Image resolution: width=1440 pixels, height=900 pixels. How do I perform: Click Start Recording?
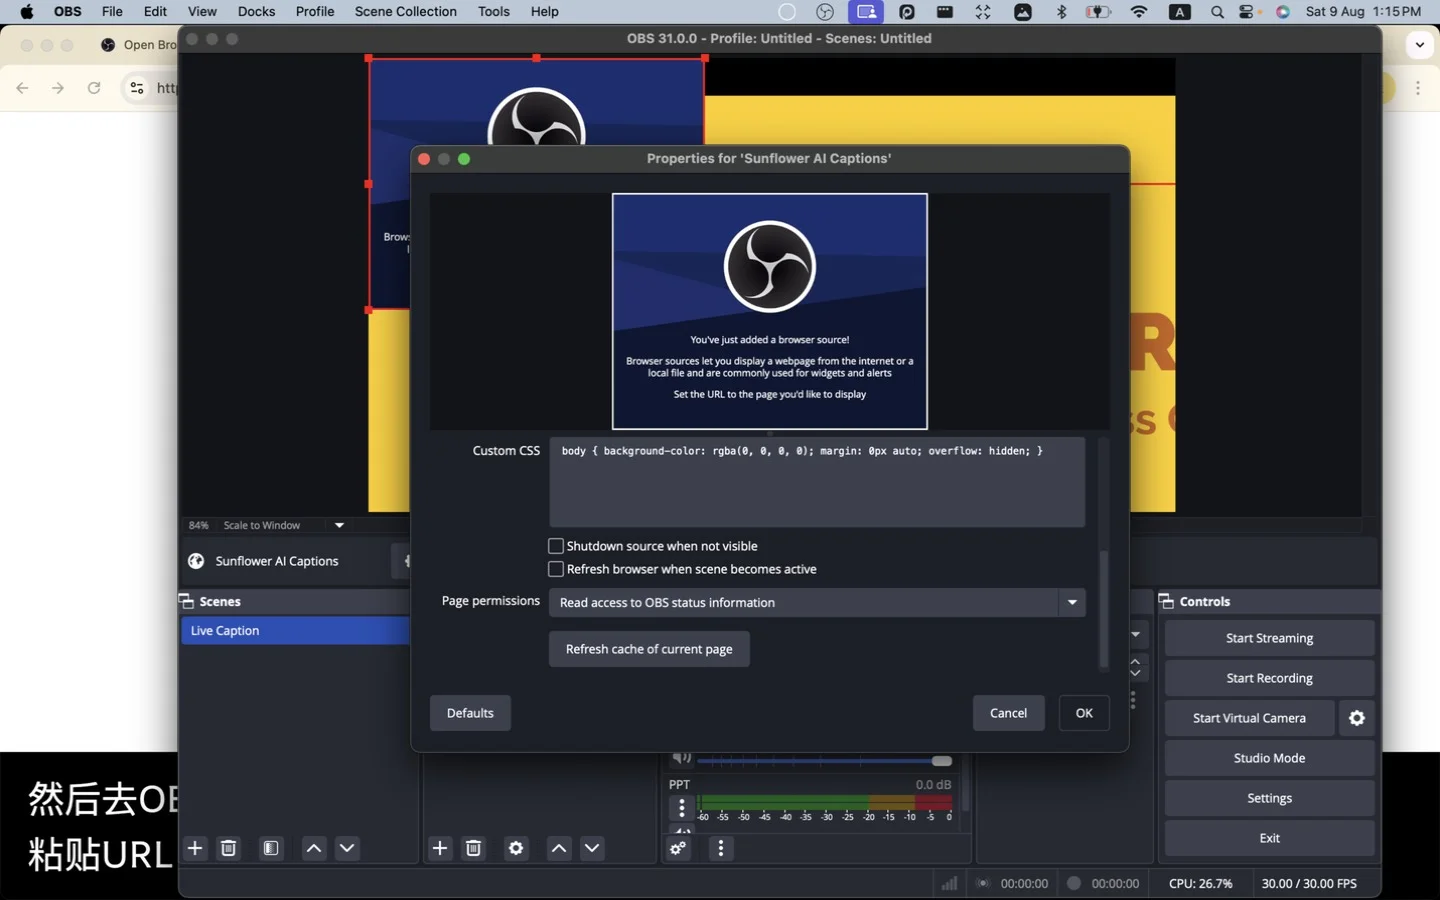1269,678
